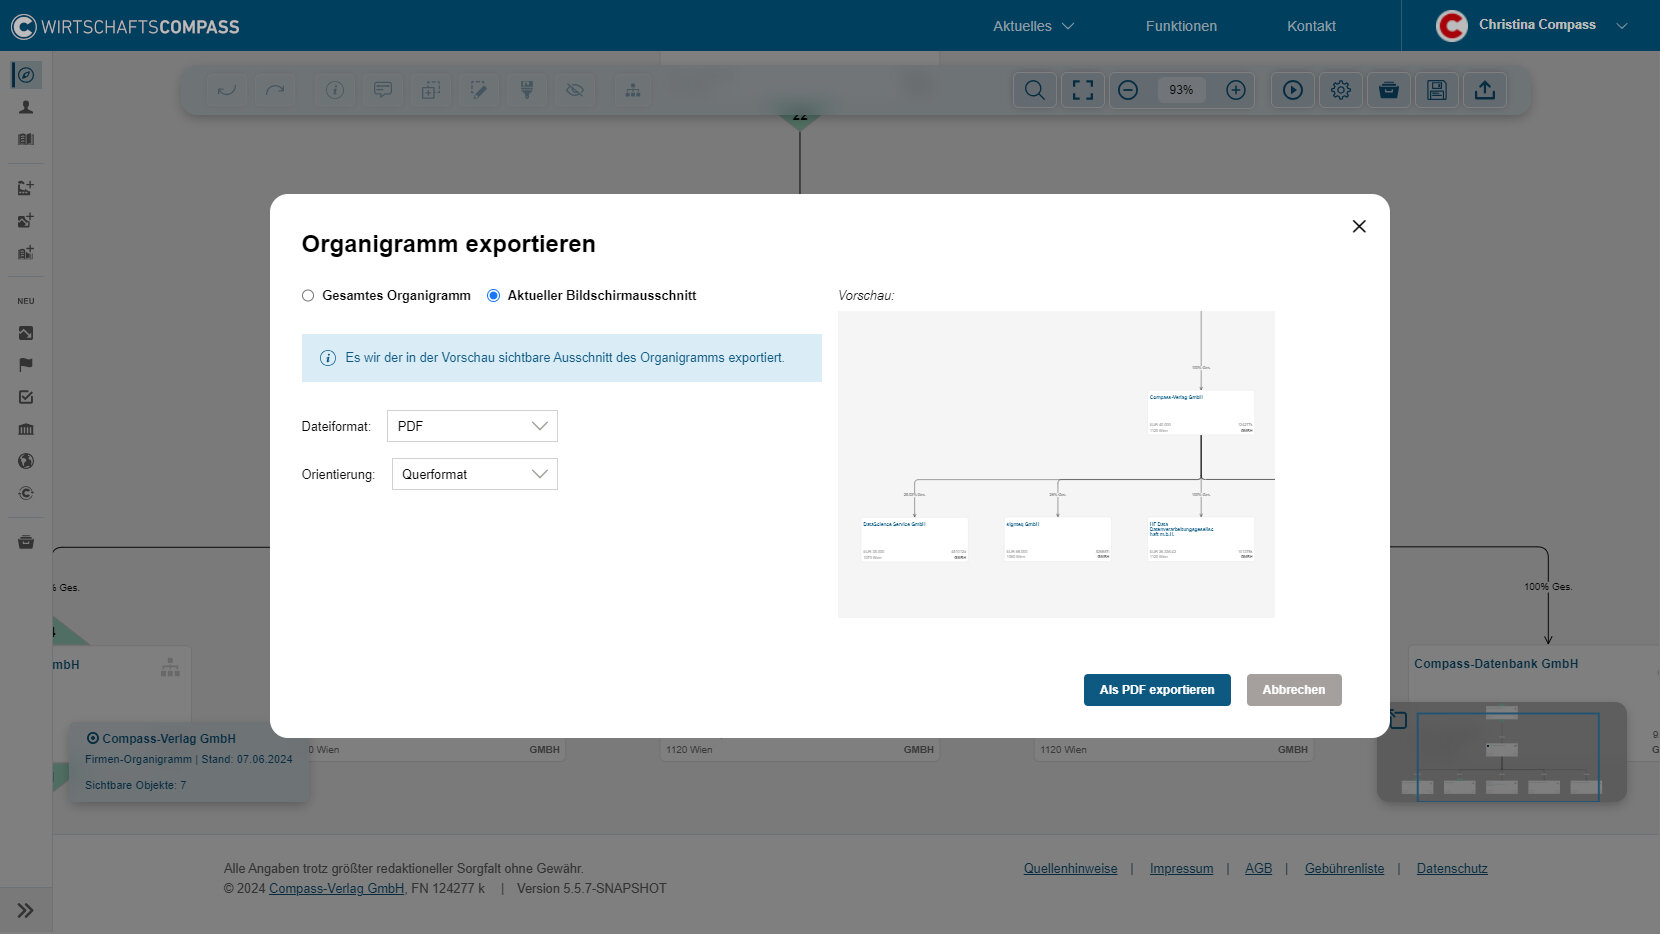
Task: Click the copyright refresh icon in sidebar
Action: click(26, 493)
